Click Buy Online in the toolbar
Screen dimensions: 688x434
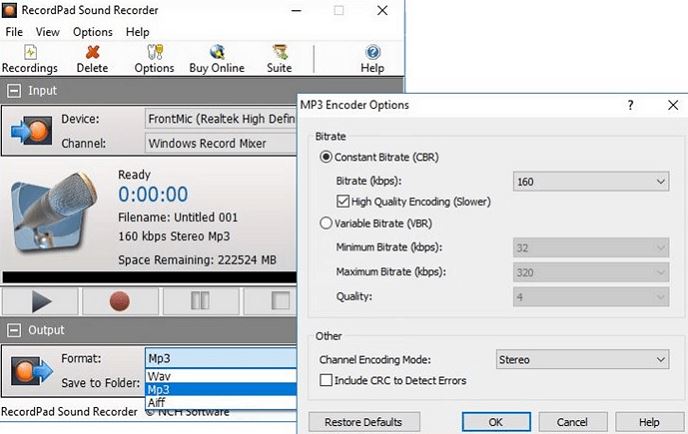tap(217, 59)
